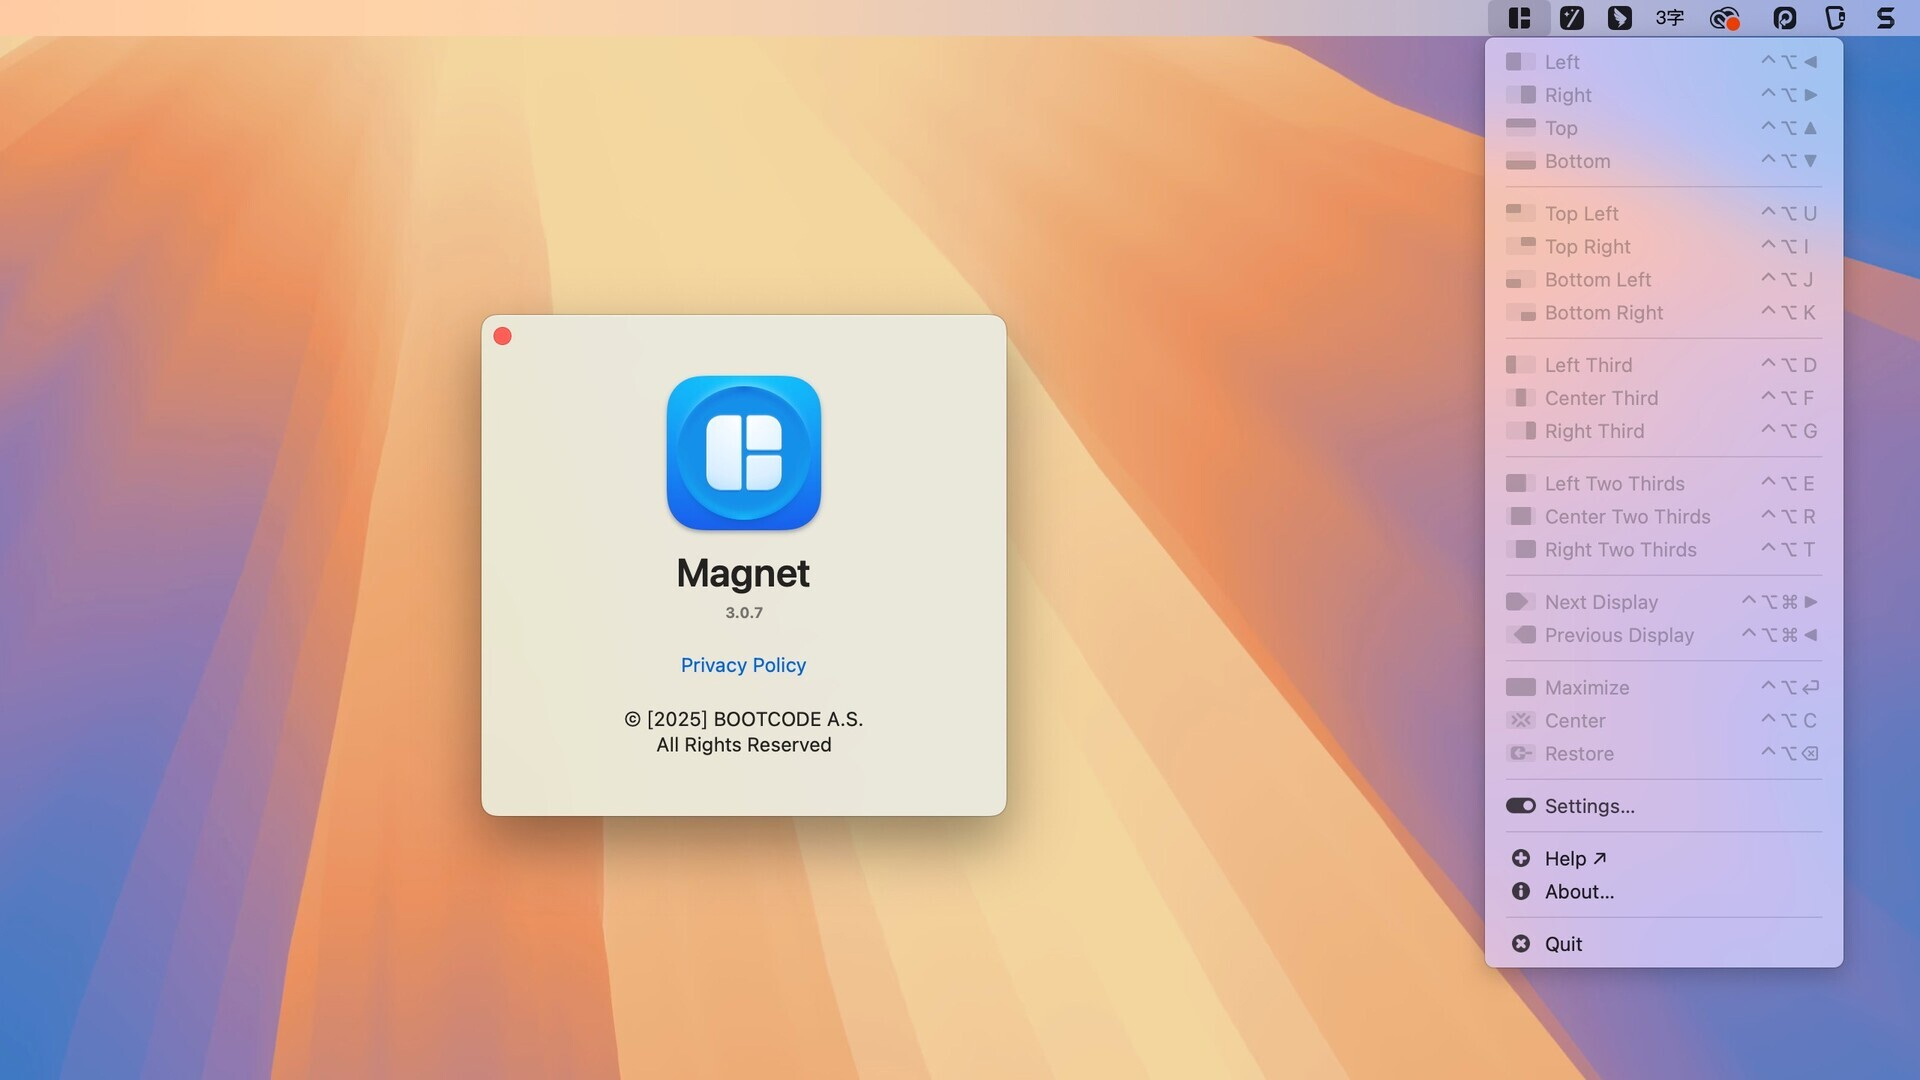
Task: Click the Right Third layout icon
Action: pyautogui.click(x=1520, y=431)
